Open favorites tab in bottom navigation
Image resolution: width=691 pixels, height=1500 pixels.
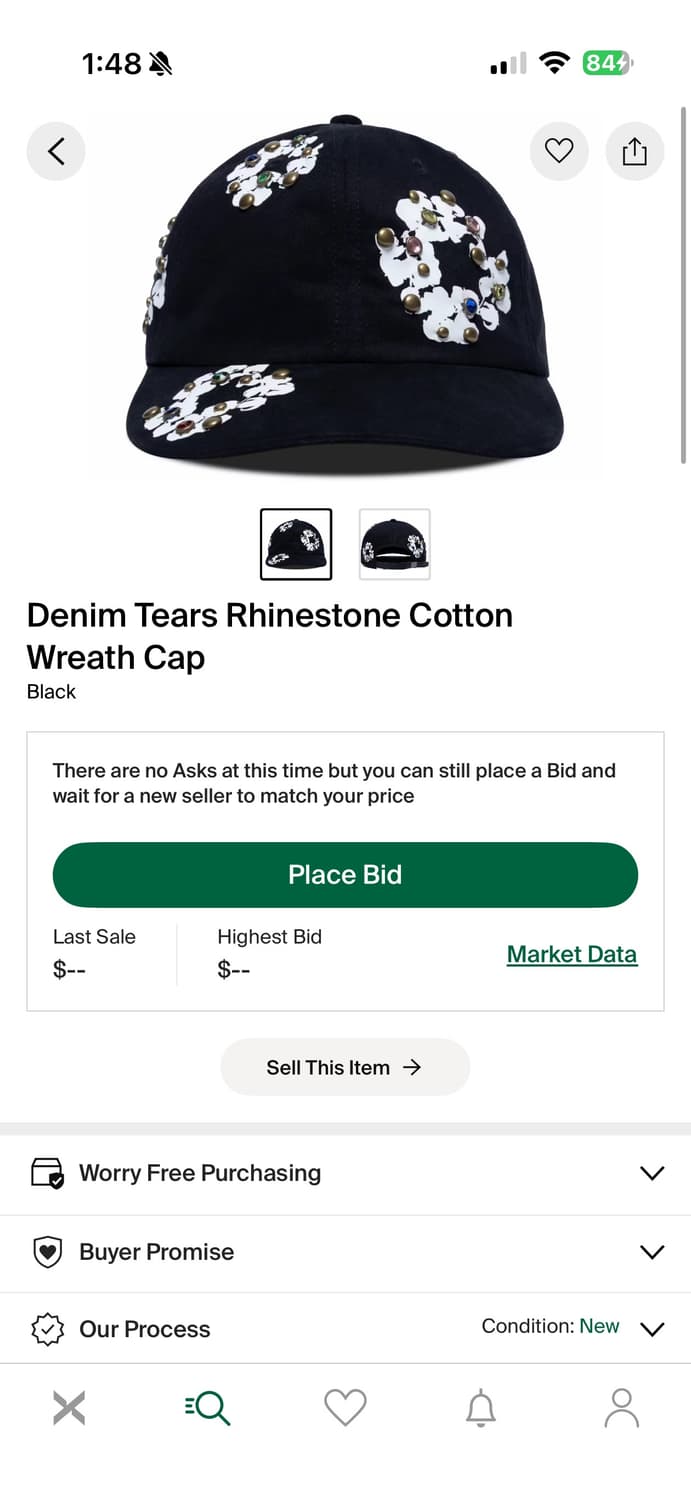coord(345,1408)
